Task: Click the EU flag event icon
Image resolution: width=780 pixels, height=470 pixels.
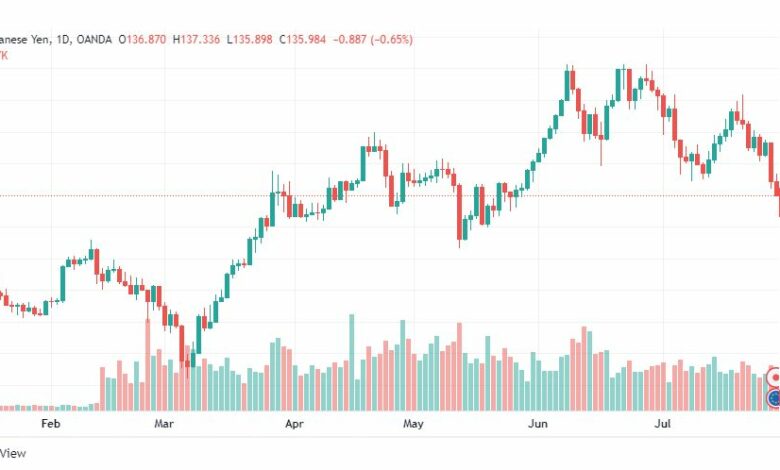Action: coord(775,398)
